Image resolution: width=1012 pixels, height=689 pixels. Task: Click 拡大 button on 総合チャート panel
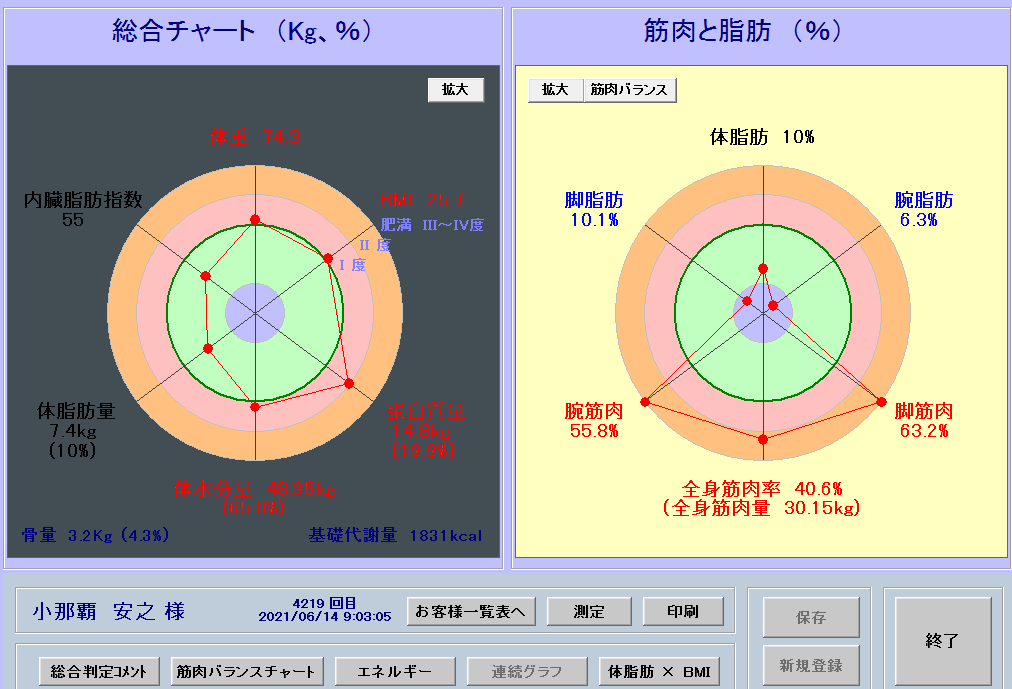tap(456, 90)
